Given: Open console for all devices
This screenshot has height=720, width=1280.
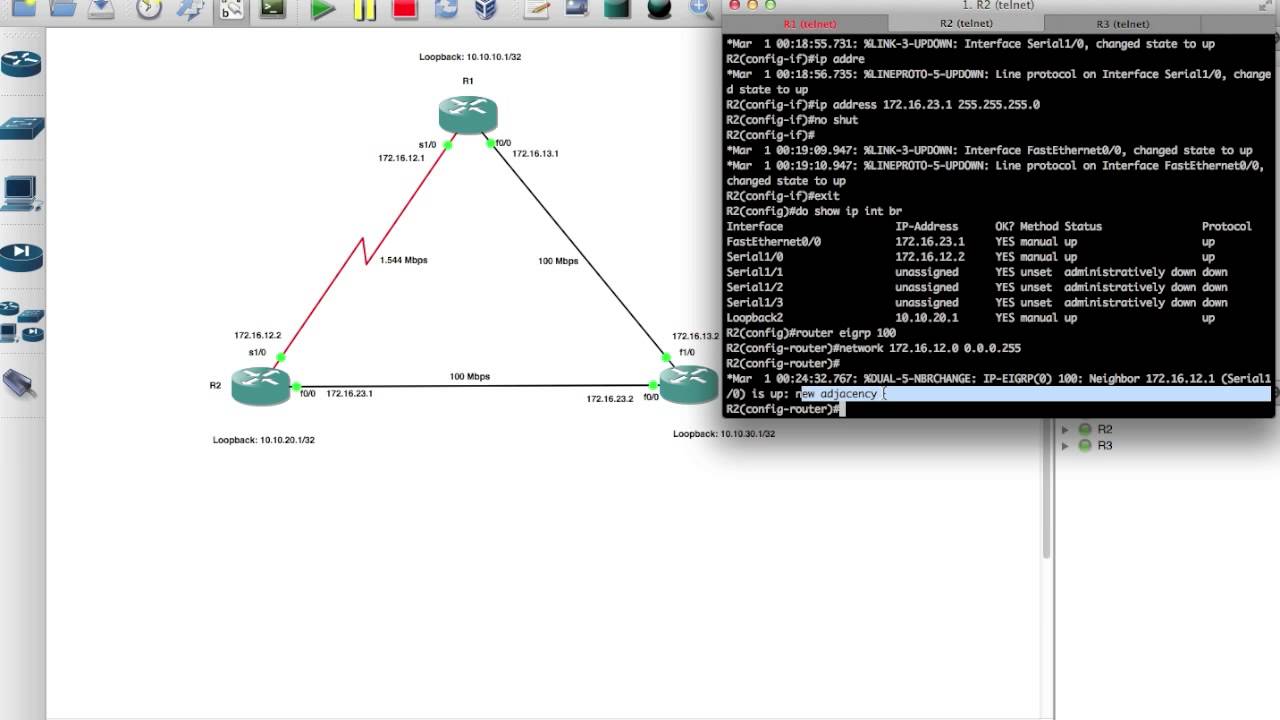Looking at the screenshot, I should pos(273,8).
